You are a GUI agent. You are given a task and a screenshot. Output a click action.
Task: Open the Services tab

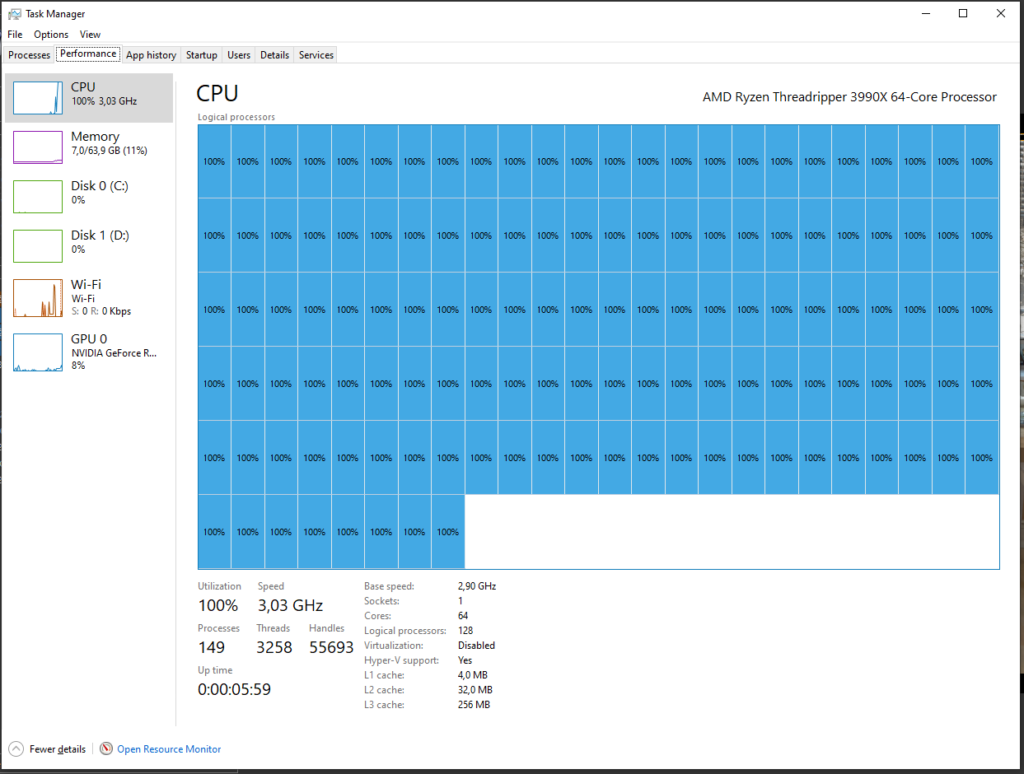tap(316, 55)
